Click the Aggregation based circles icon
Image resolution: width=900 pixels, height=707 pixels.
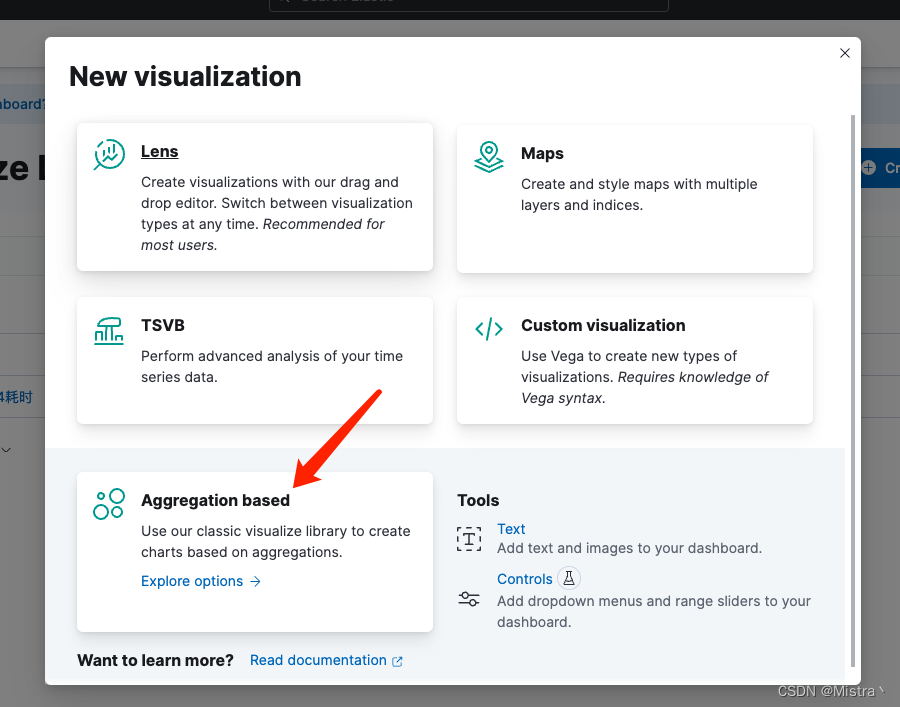108,504
